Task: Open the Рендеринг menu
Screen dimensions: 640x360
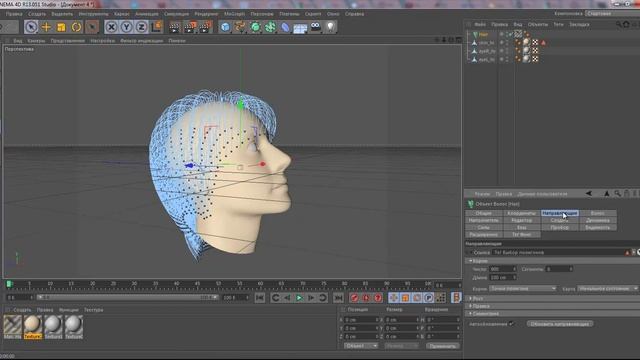Action: point(206,14)
